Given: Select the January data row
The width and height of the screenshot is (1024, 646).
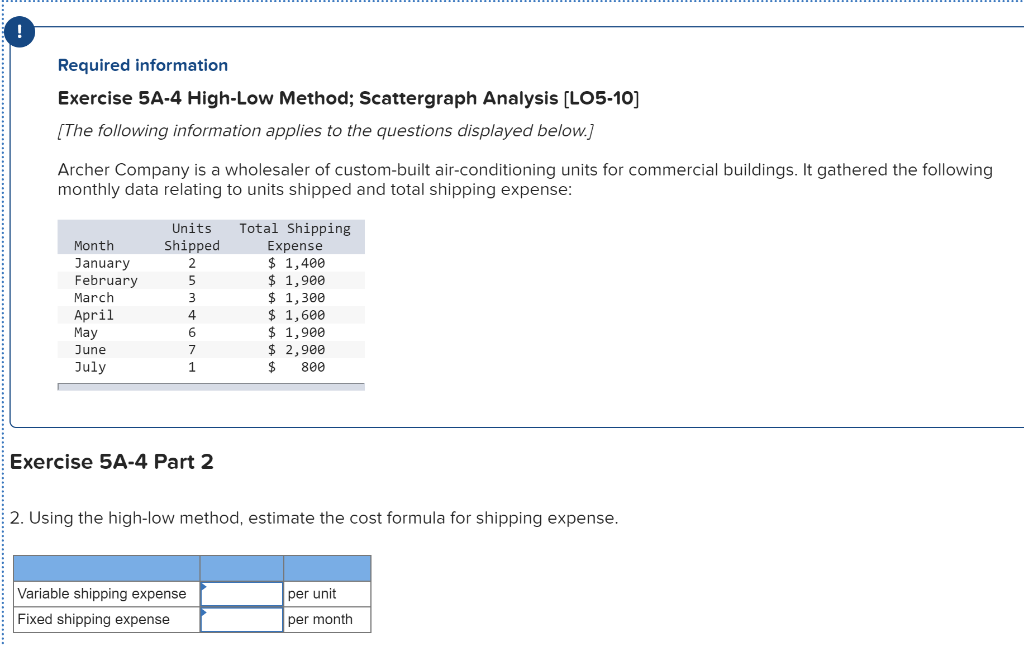Looking at the screenshot, I should pyautogui.click(x=210, y=263).
